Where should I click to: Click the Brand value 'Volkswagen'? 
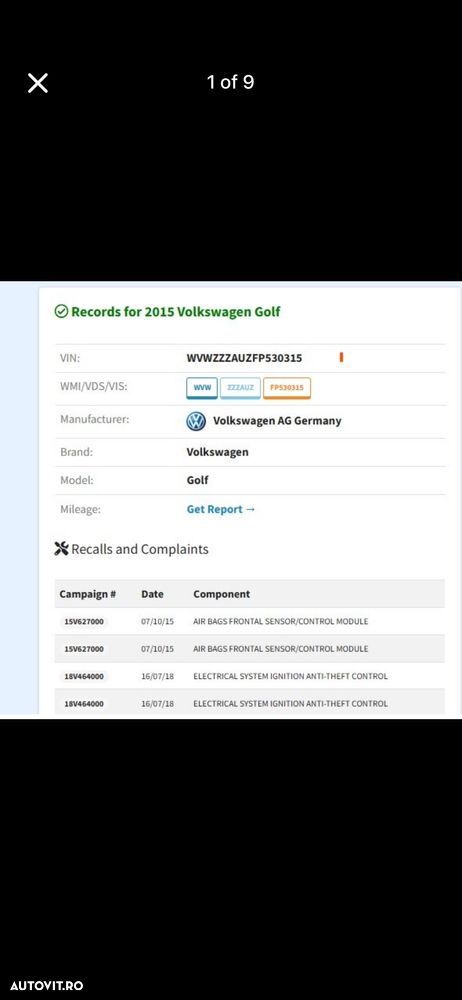pos(218,452)
